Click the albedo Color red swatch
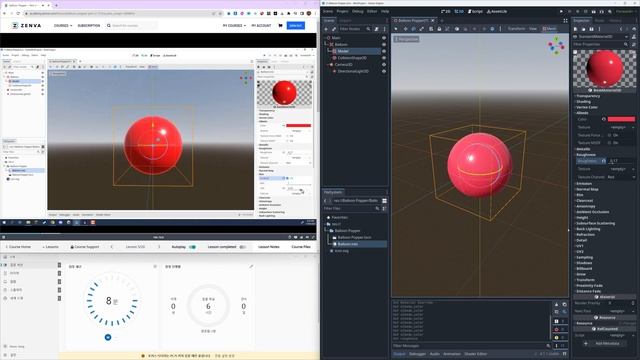Viewport: 640px width, 360px height. coord(621,119)
